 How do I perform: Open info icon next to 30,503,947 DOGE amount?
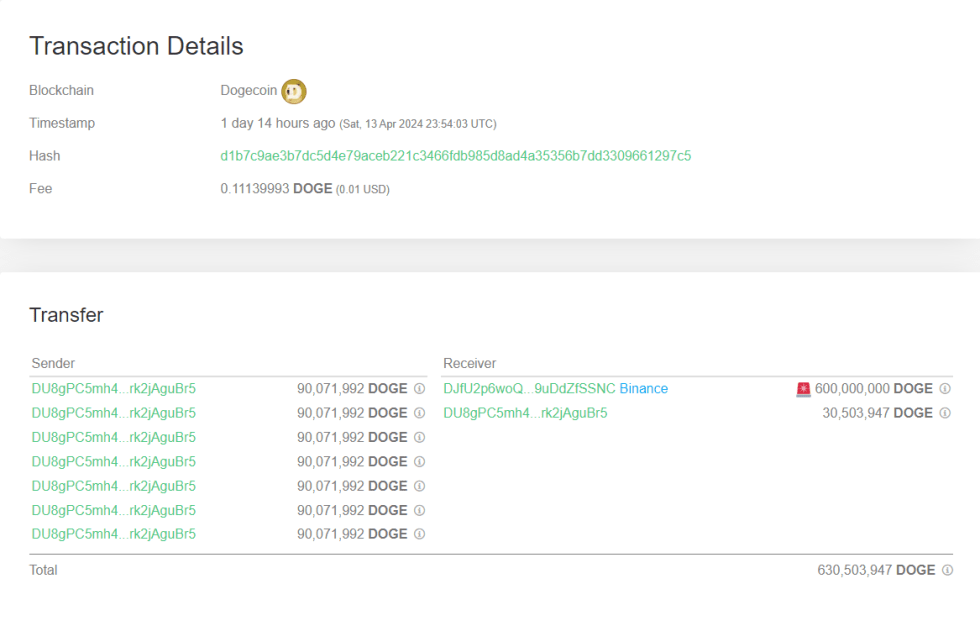coord(946,412)
